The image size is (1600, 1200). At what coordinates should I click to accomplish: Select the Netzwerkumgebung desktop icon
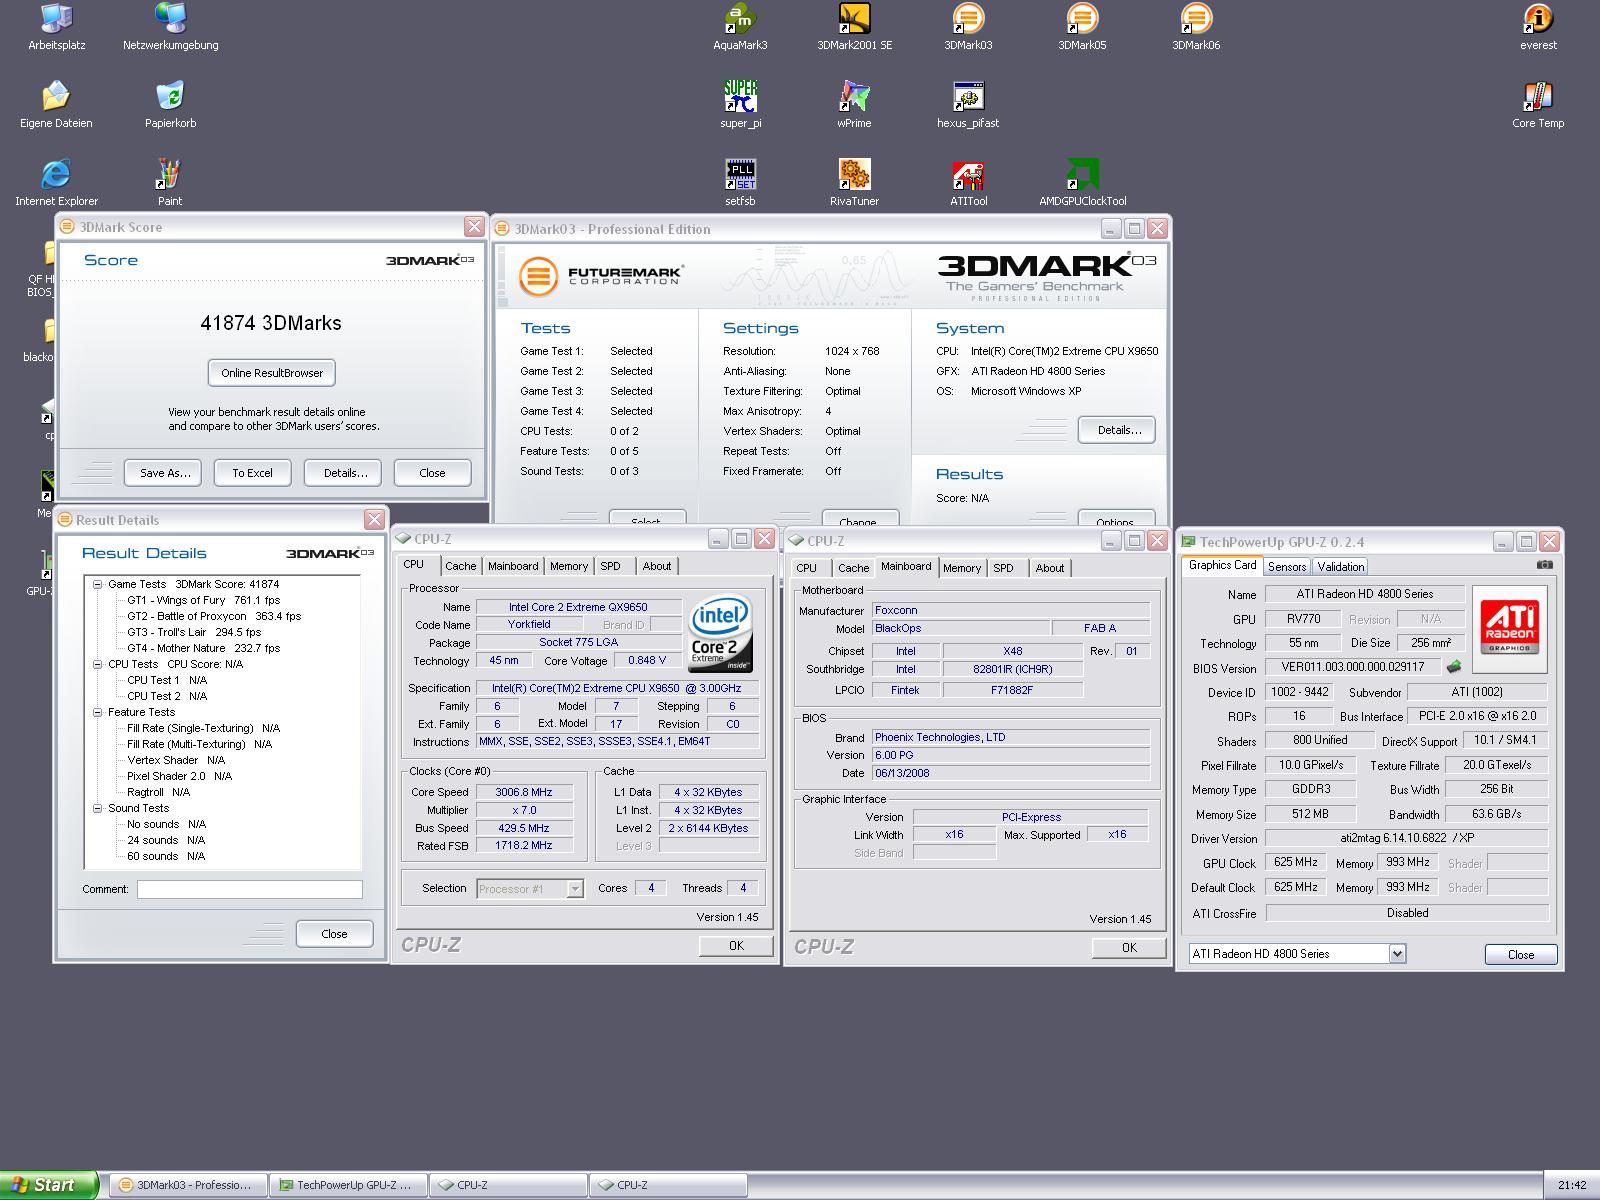pos(170,27)
